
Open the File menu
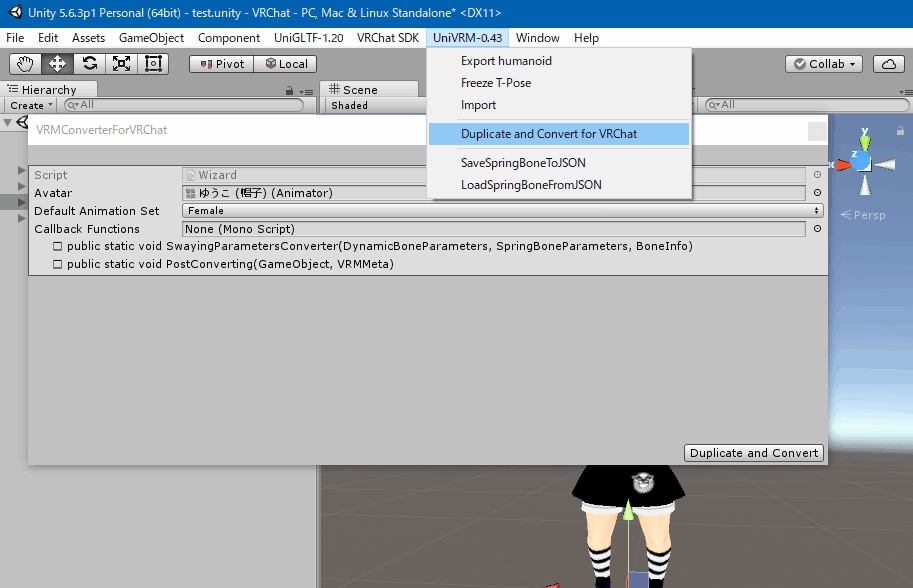click(15, 38)
